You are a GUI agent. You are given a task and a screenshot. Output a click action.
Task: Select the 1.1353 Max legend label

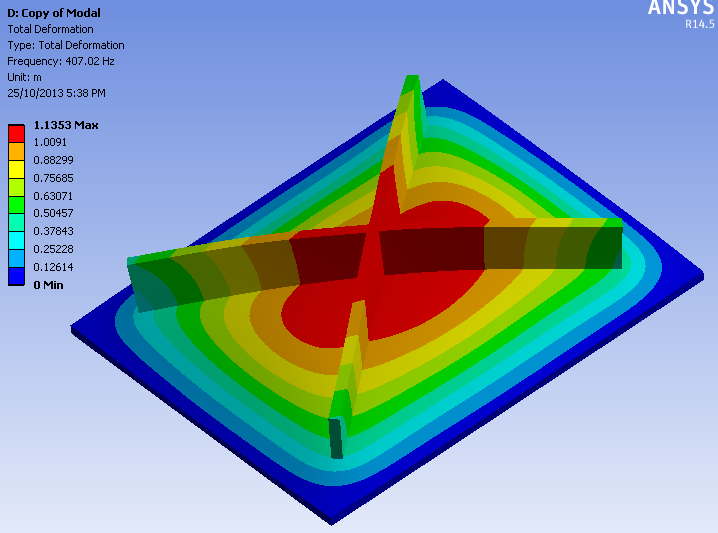(x=66, y=125)
